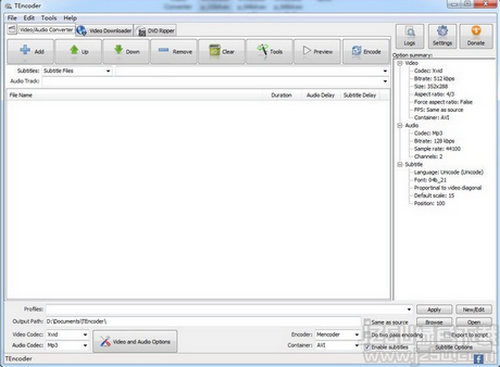Open the Profiles dropdown
This screenshot has width=500, height=367.
(x=229, y=309)
